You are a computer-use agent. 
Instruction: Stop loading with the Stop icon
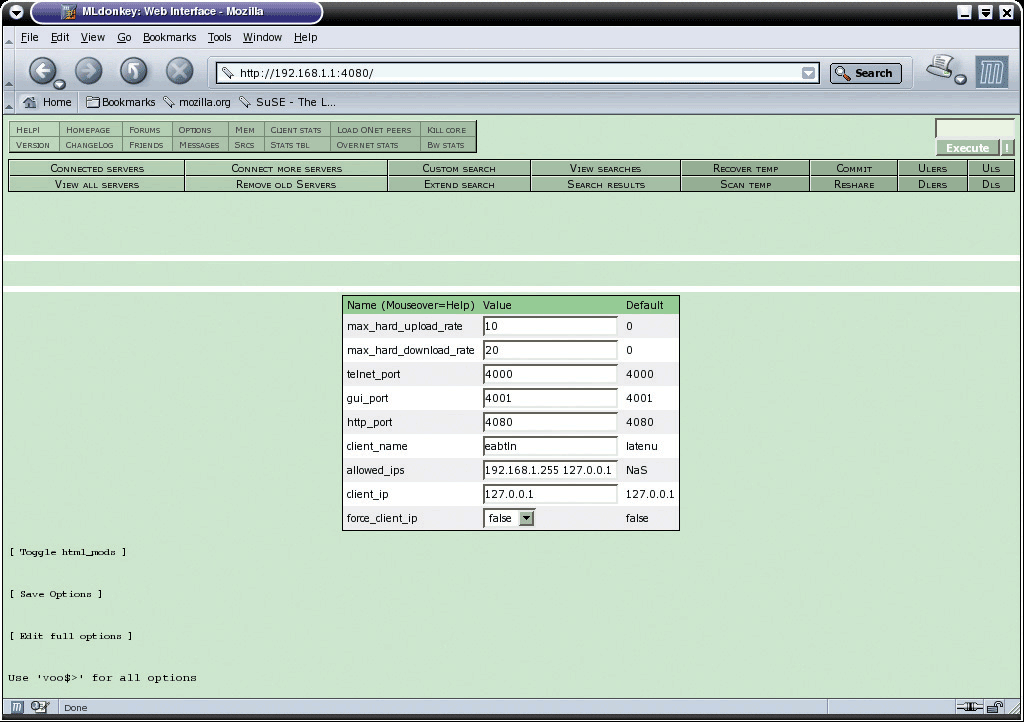179,71
